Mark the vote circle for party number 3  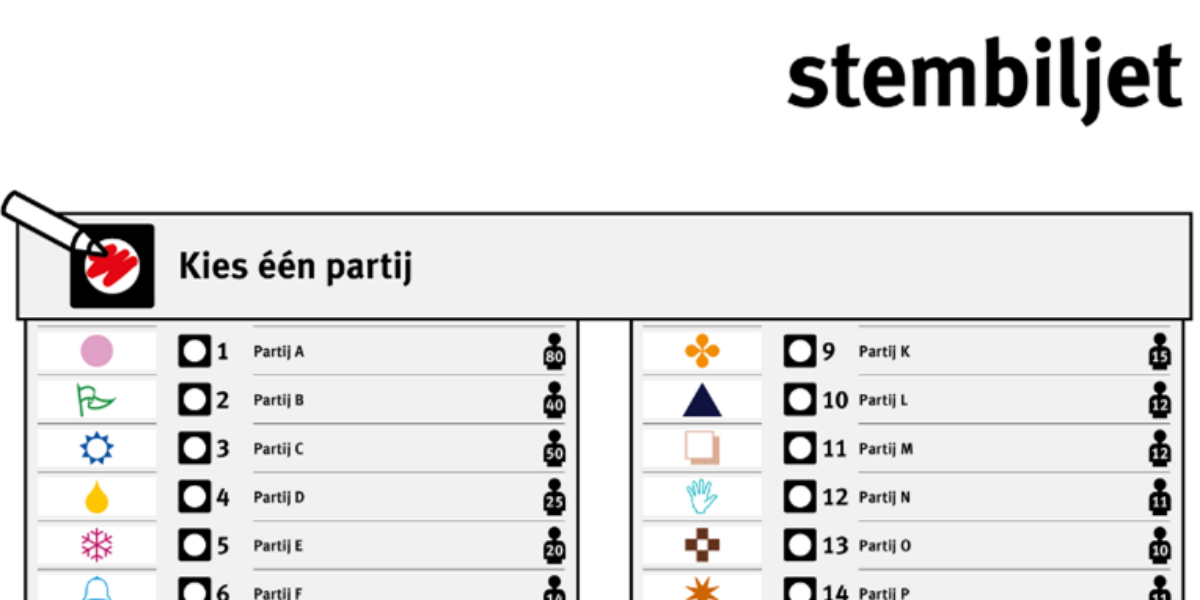(195, 448)
